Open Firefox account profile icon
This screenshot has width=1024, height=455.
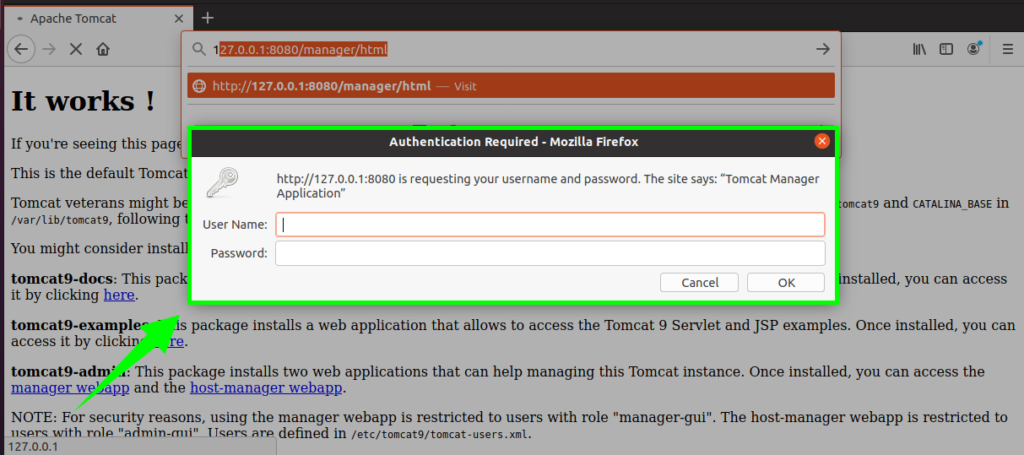(974, 49)
